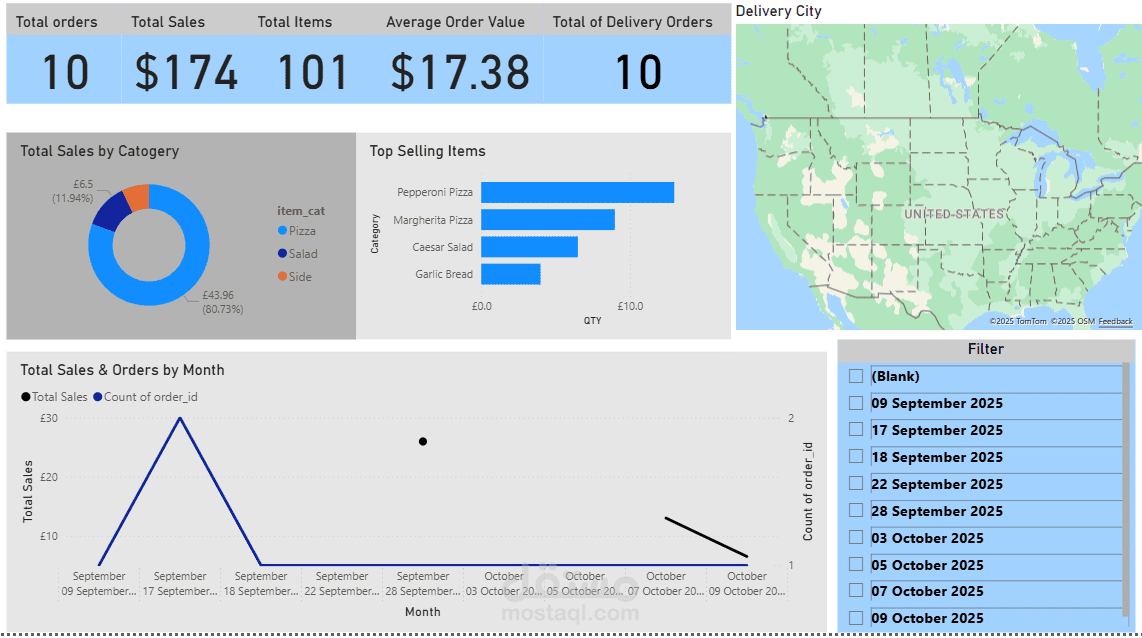Enable the "17 September 2025" filter

tap(856, 430)
